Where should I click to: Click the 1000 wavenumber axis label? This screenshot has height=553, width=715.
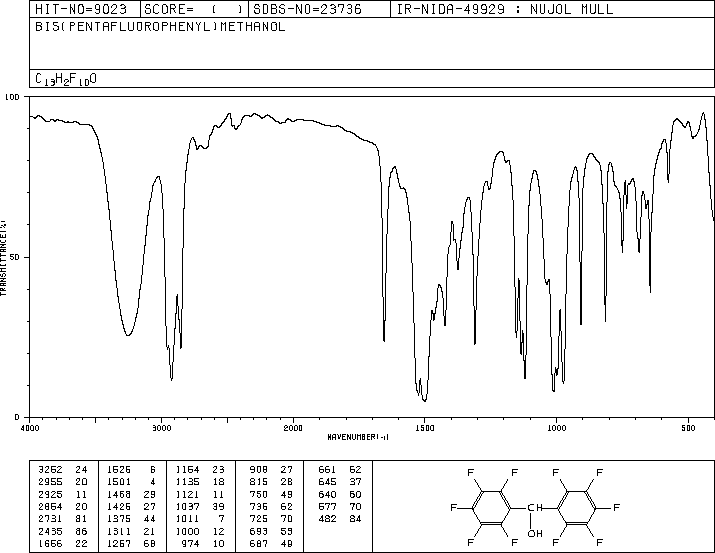coord(556,428)
